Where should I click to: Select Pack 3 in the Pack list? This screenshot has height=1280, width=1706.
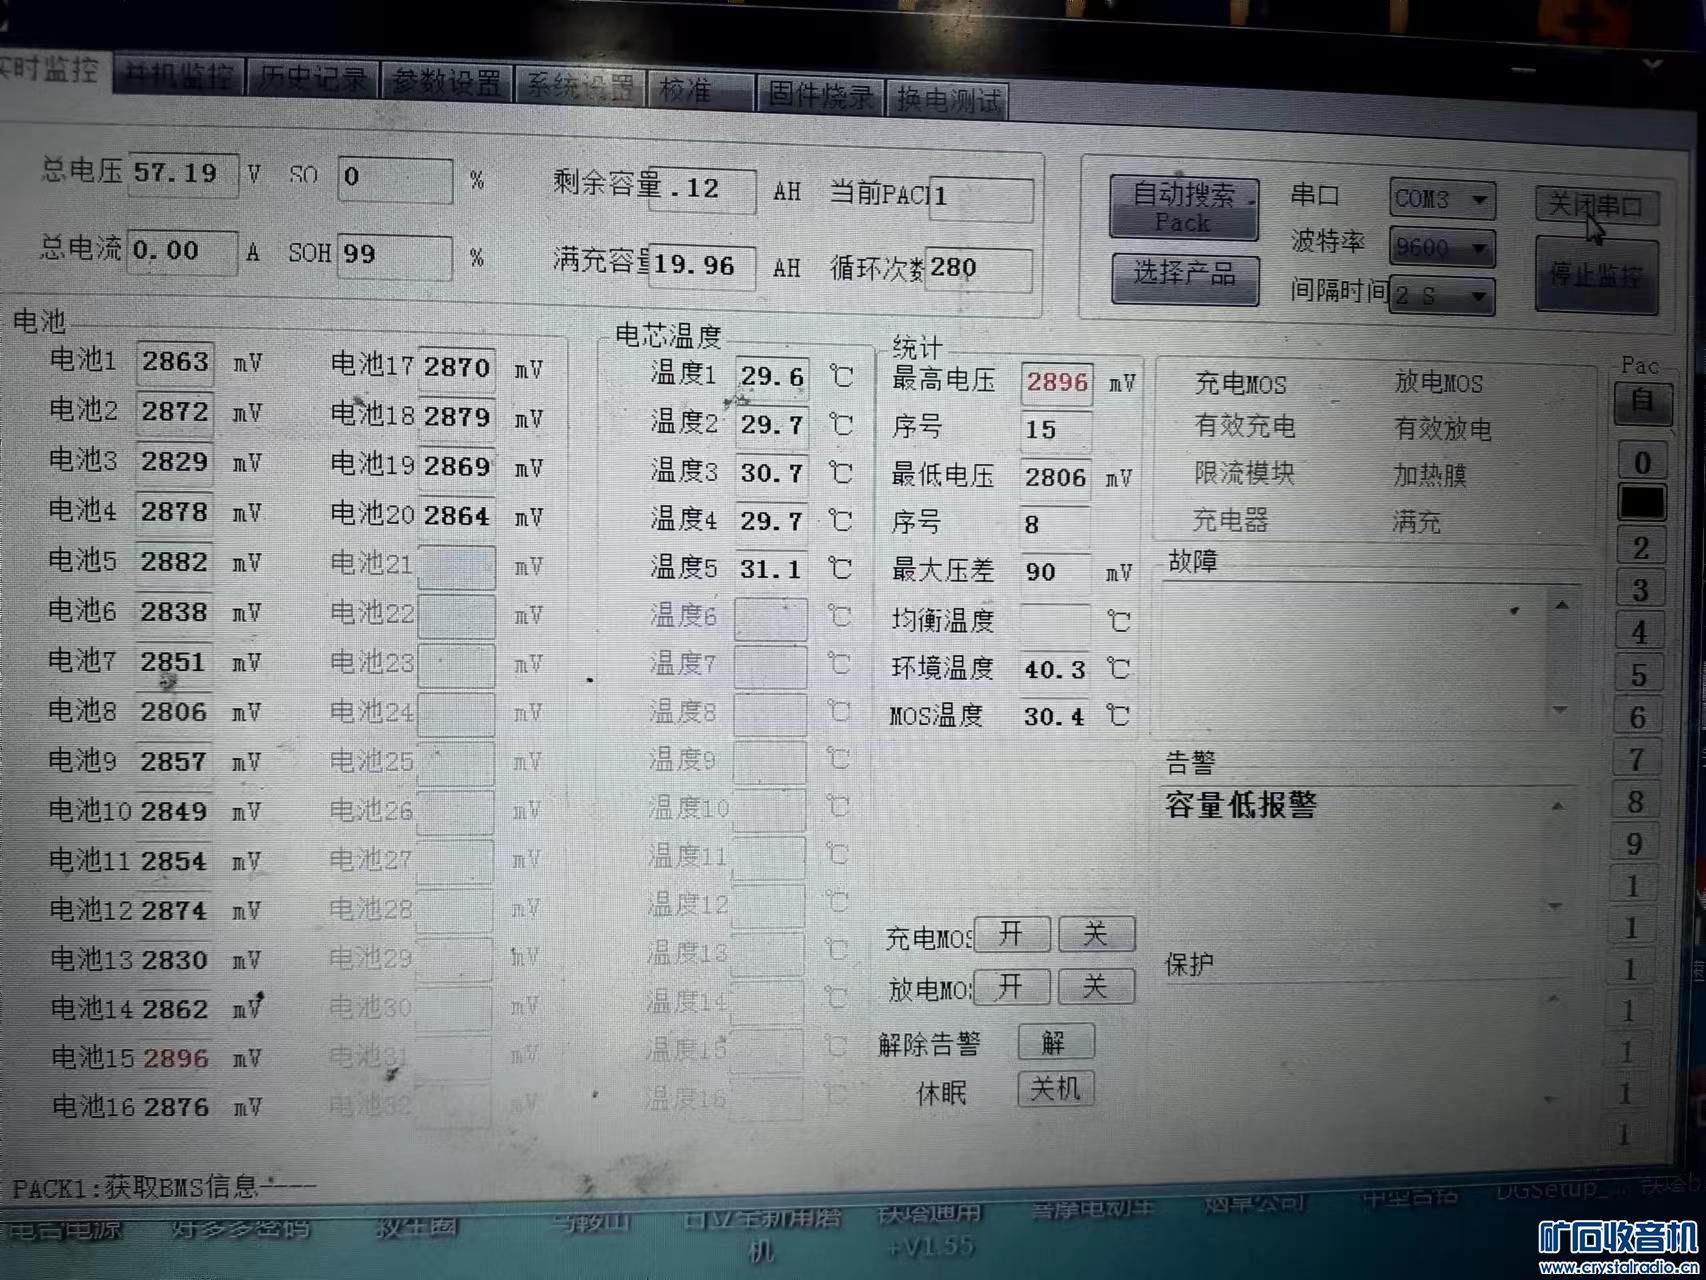point(1640,590)
